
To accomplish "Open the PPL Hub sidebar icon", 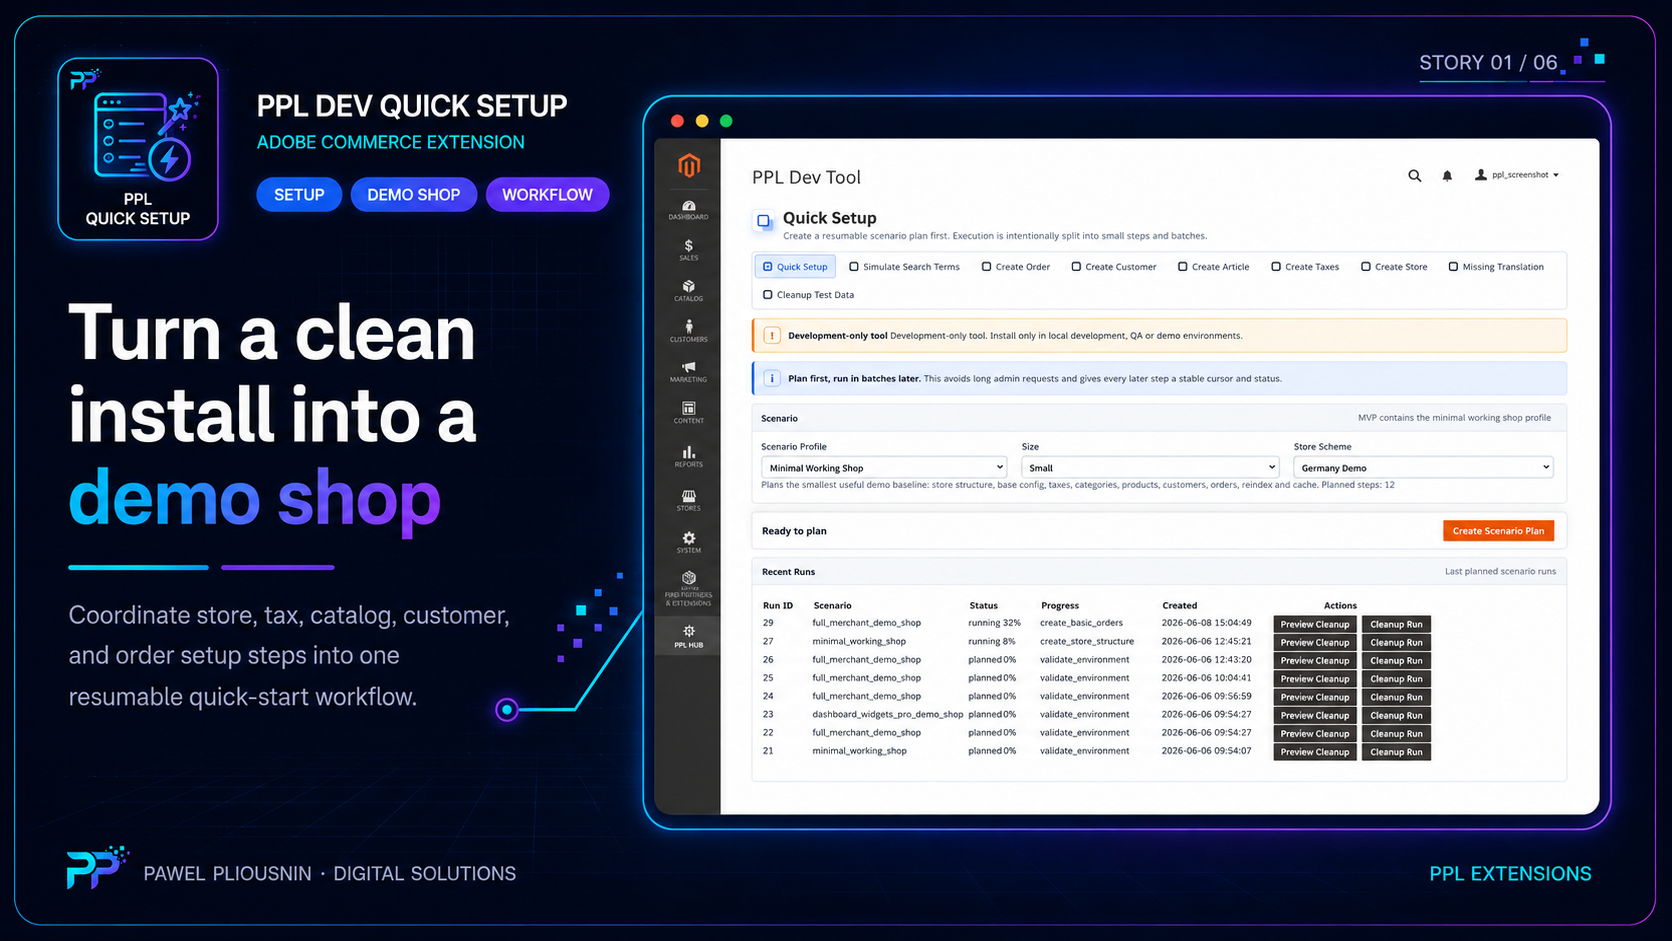I will [688, 636].
